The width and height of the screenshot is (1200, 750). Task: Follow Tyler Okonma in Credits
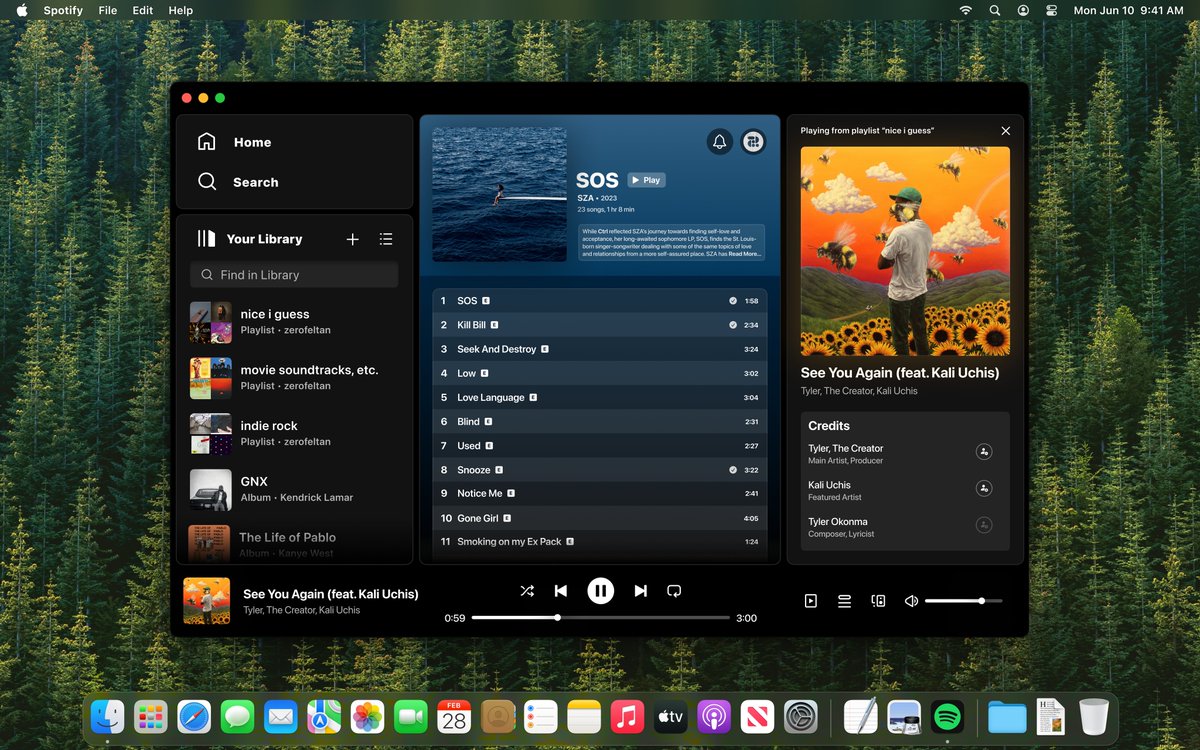tap(984, 525)
